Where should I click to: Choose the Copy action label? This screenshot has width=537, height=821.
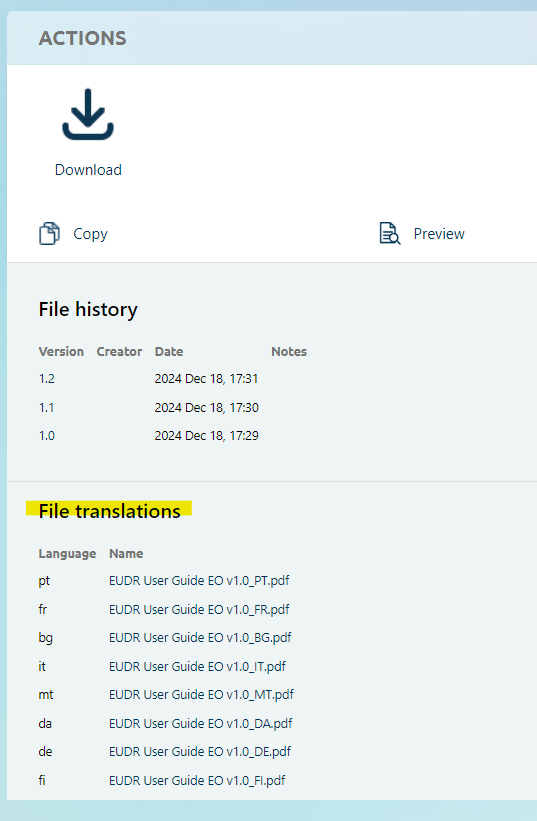coord(90,234)
